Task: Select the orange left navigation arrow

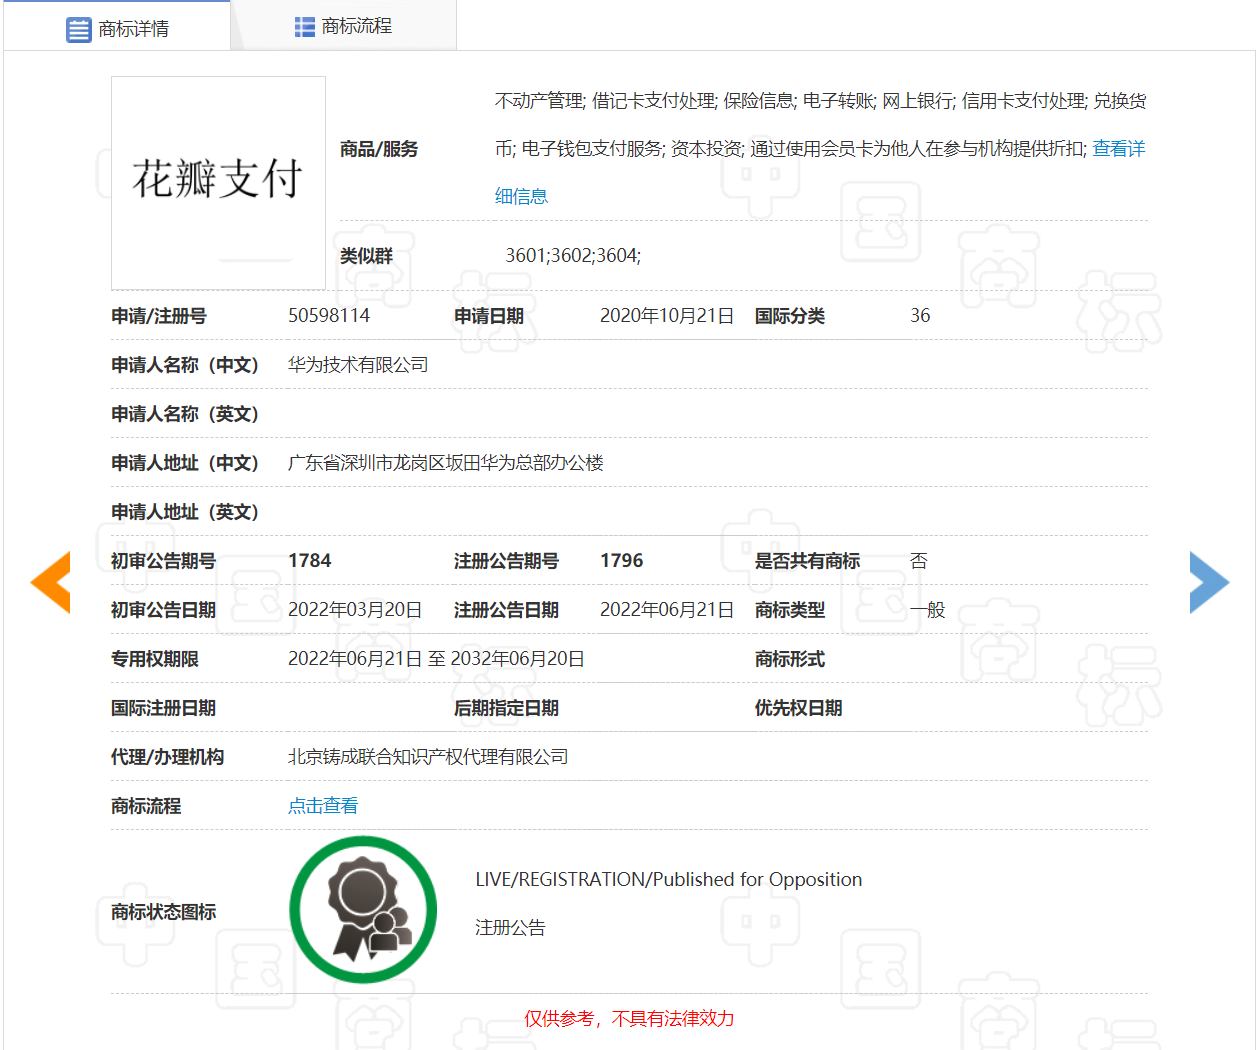Action: point(50,581)
